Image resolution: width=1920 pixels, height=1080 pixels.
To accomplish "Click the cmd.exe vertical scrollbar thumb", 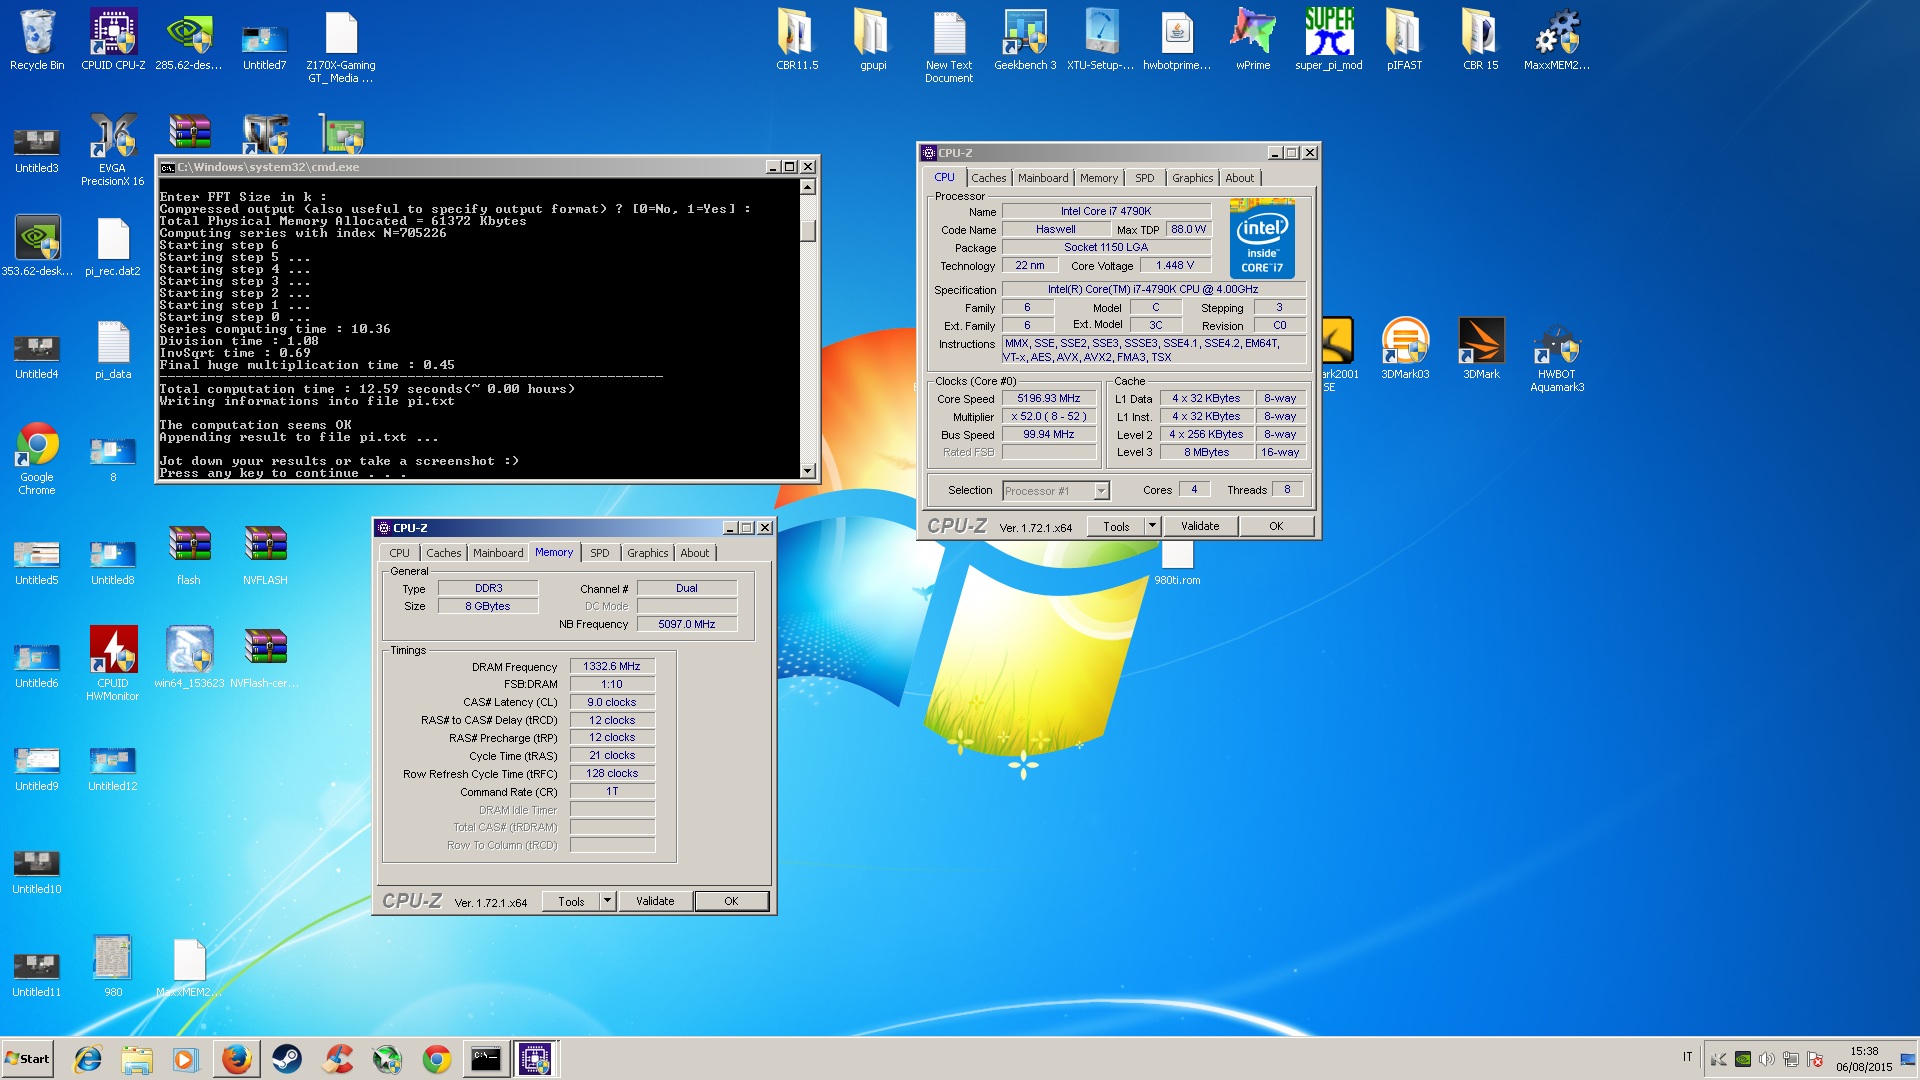I will (808, 231).
